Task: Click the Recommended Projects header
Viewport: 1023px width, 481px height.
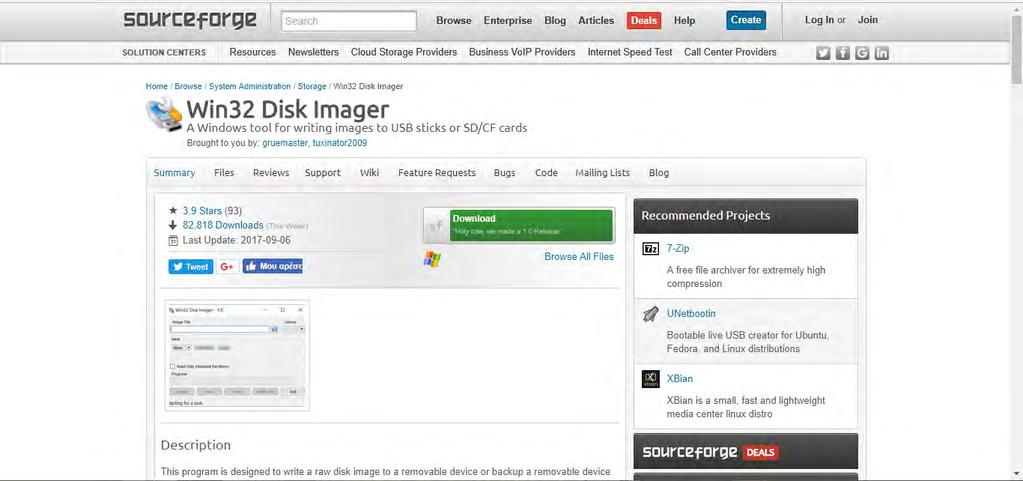Action: [746, 216]
